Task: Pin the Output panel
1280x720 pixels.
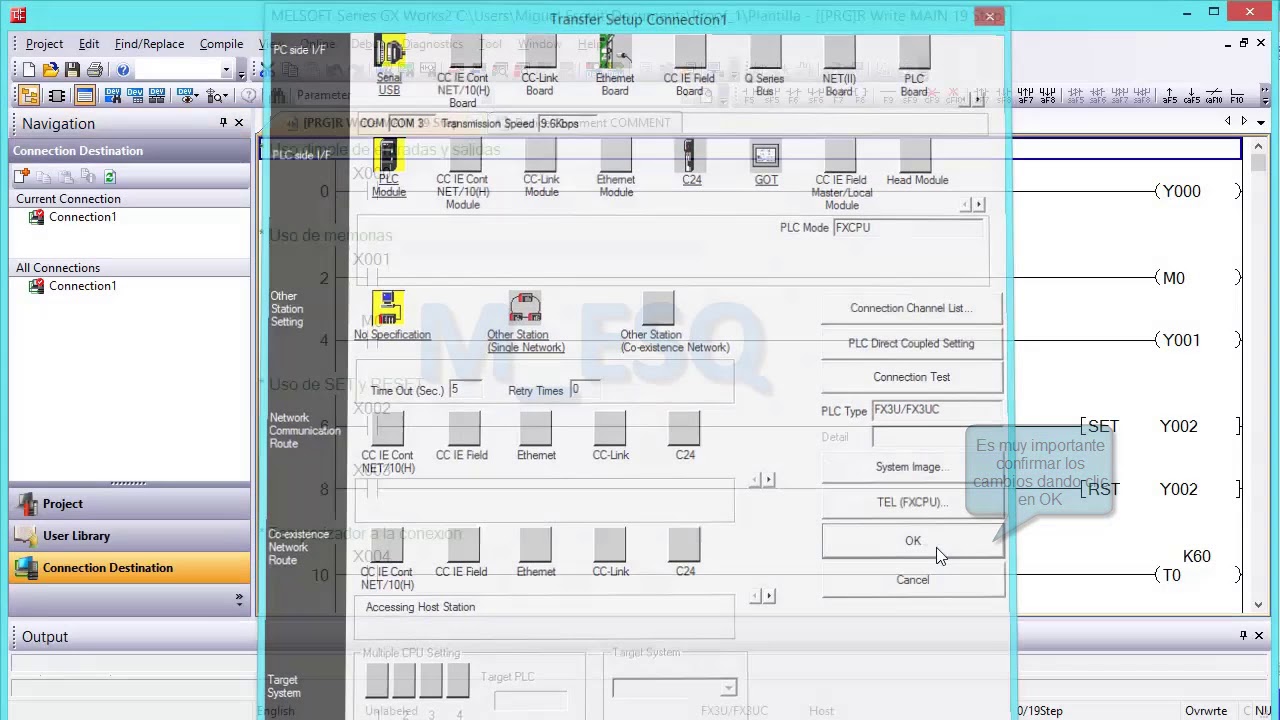Action: [1244, 636]
